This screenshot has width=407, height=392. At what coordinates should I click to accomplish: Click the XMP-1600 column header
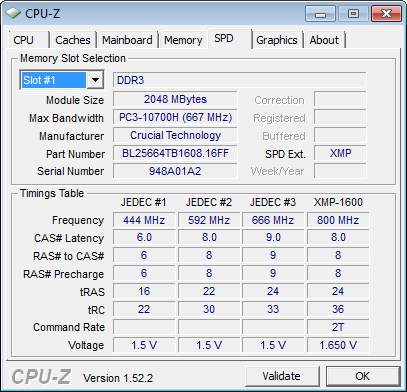click(x=338, y=202)
